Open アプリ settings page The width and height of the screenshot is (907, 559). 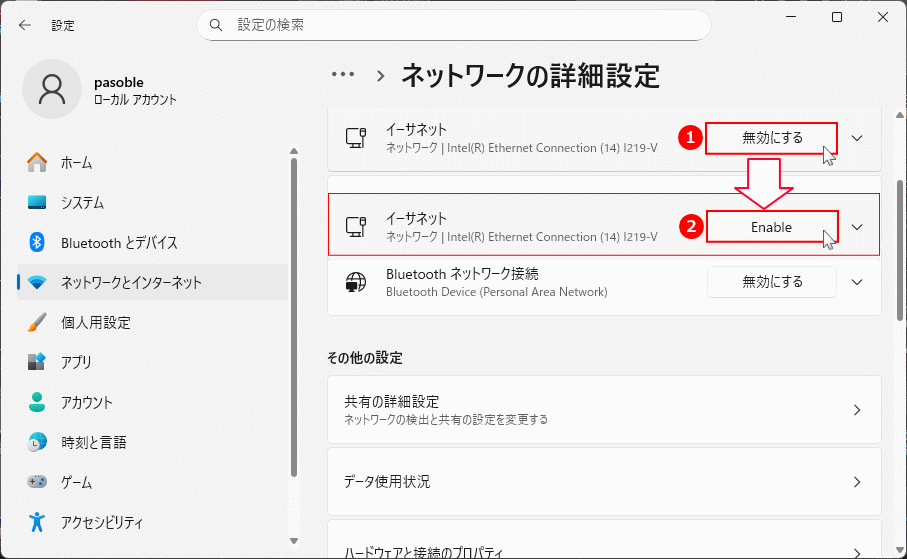tap(153, 362)
